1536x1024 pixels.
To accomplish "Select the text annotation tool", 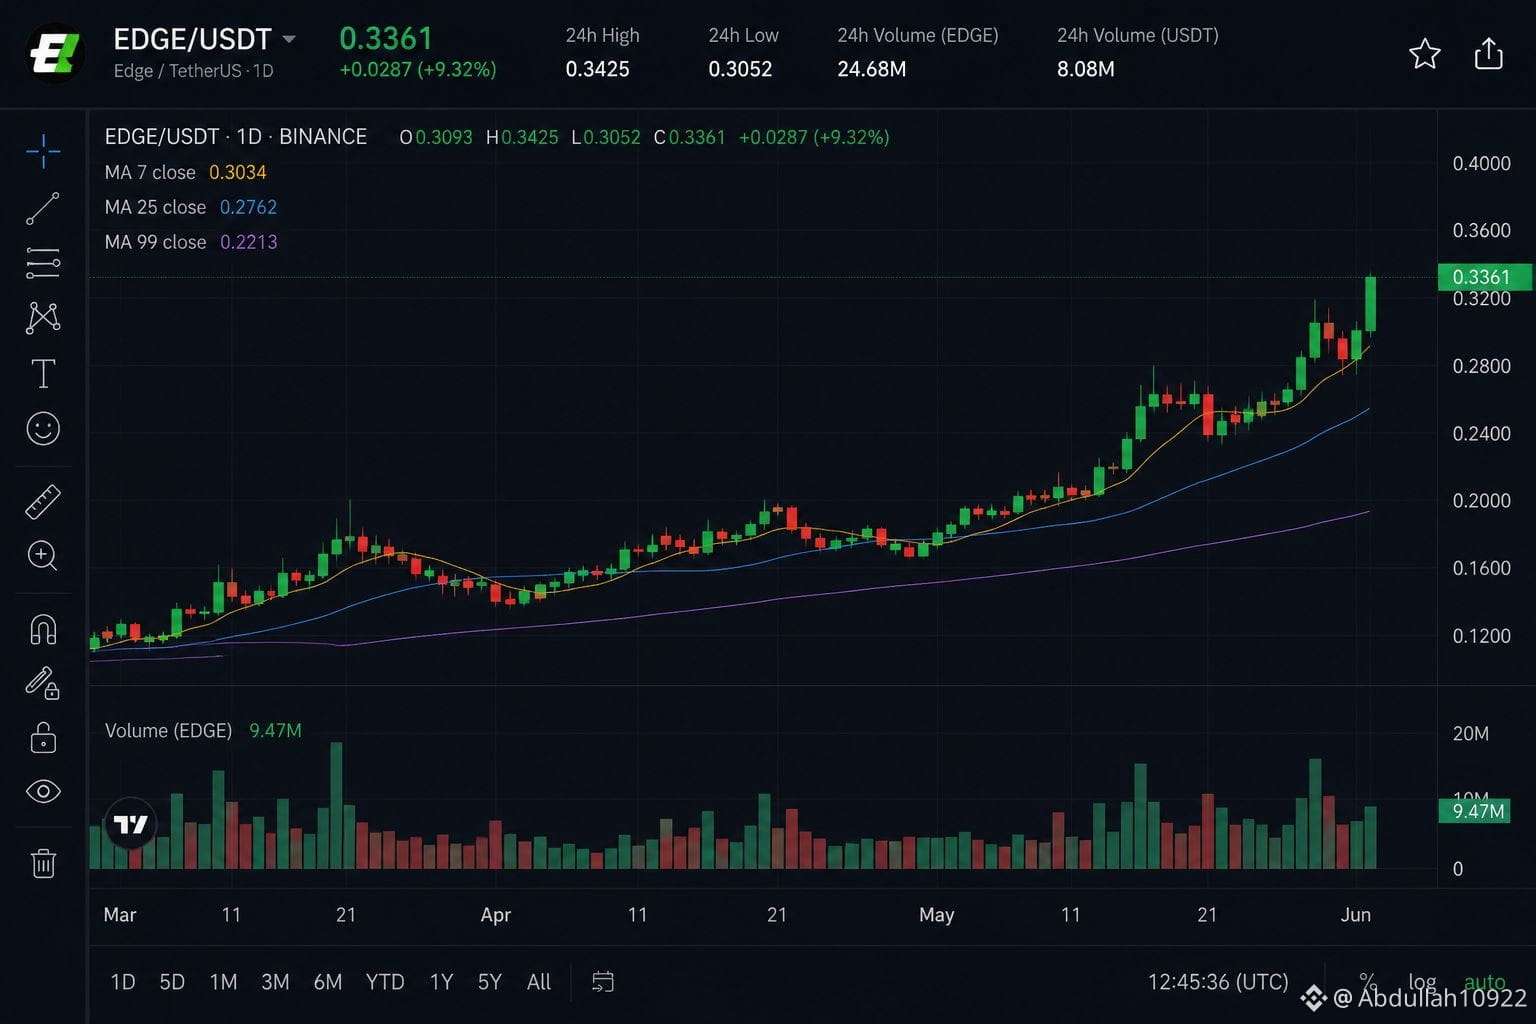I will [x=43, y=373].
